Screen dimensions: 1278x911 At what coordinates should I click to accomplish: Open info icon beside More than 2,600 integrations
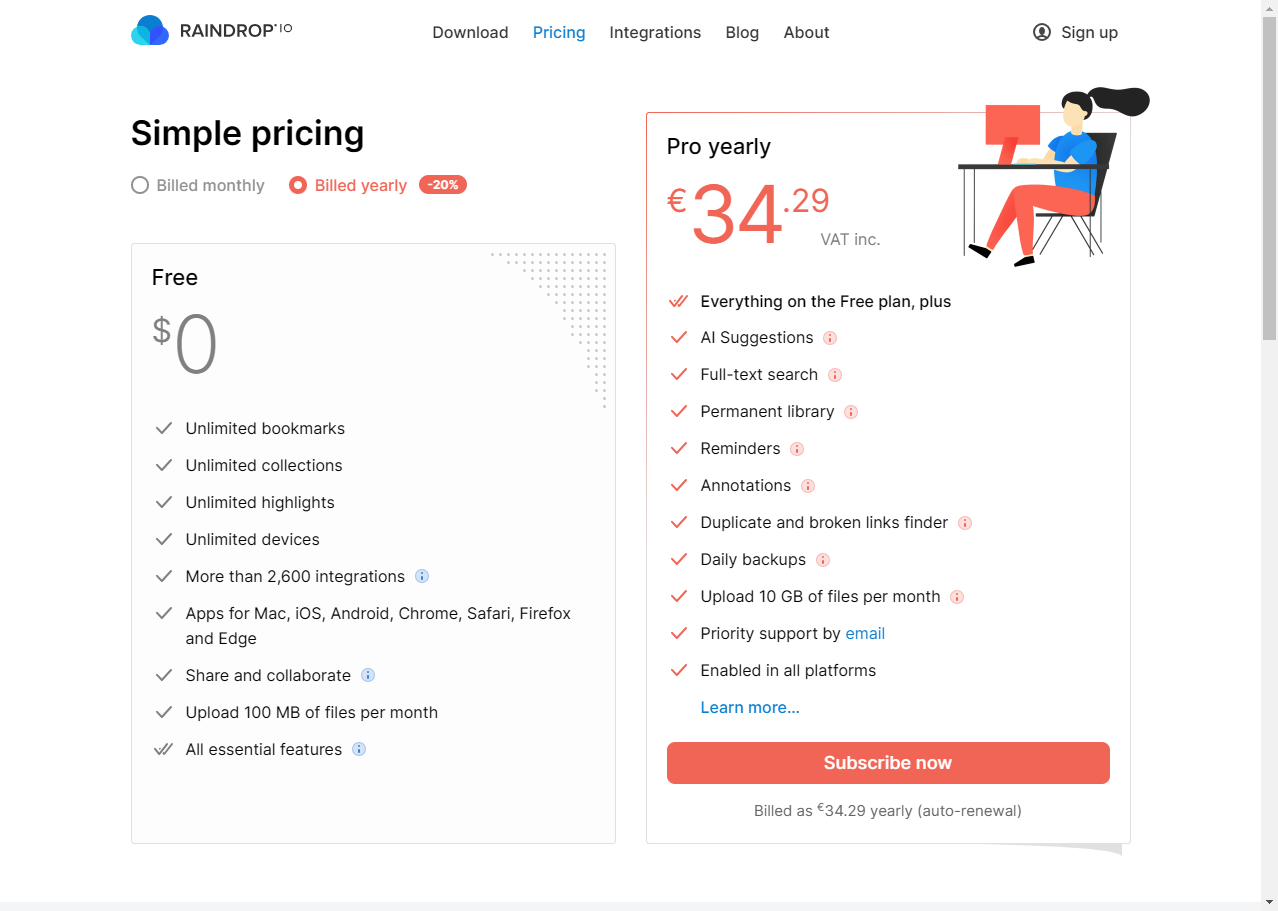422,576
